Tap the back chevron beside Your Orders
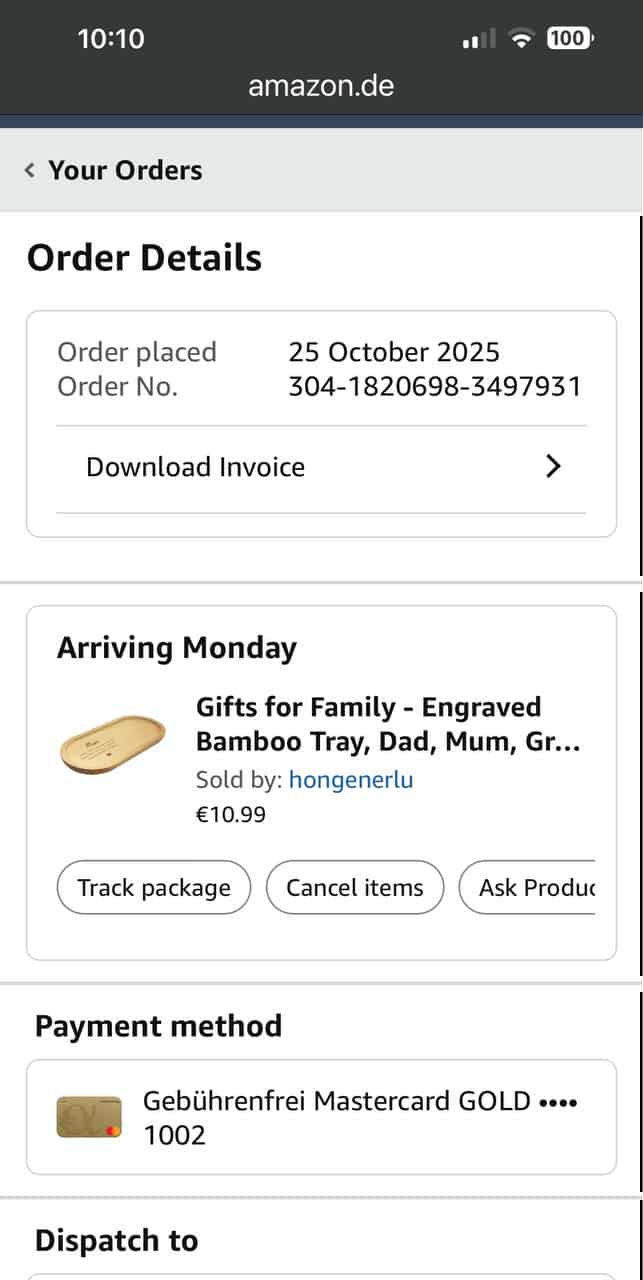This screenshot has height=1280, width=643. (30, 171)
